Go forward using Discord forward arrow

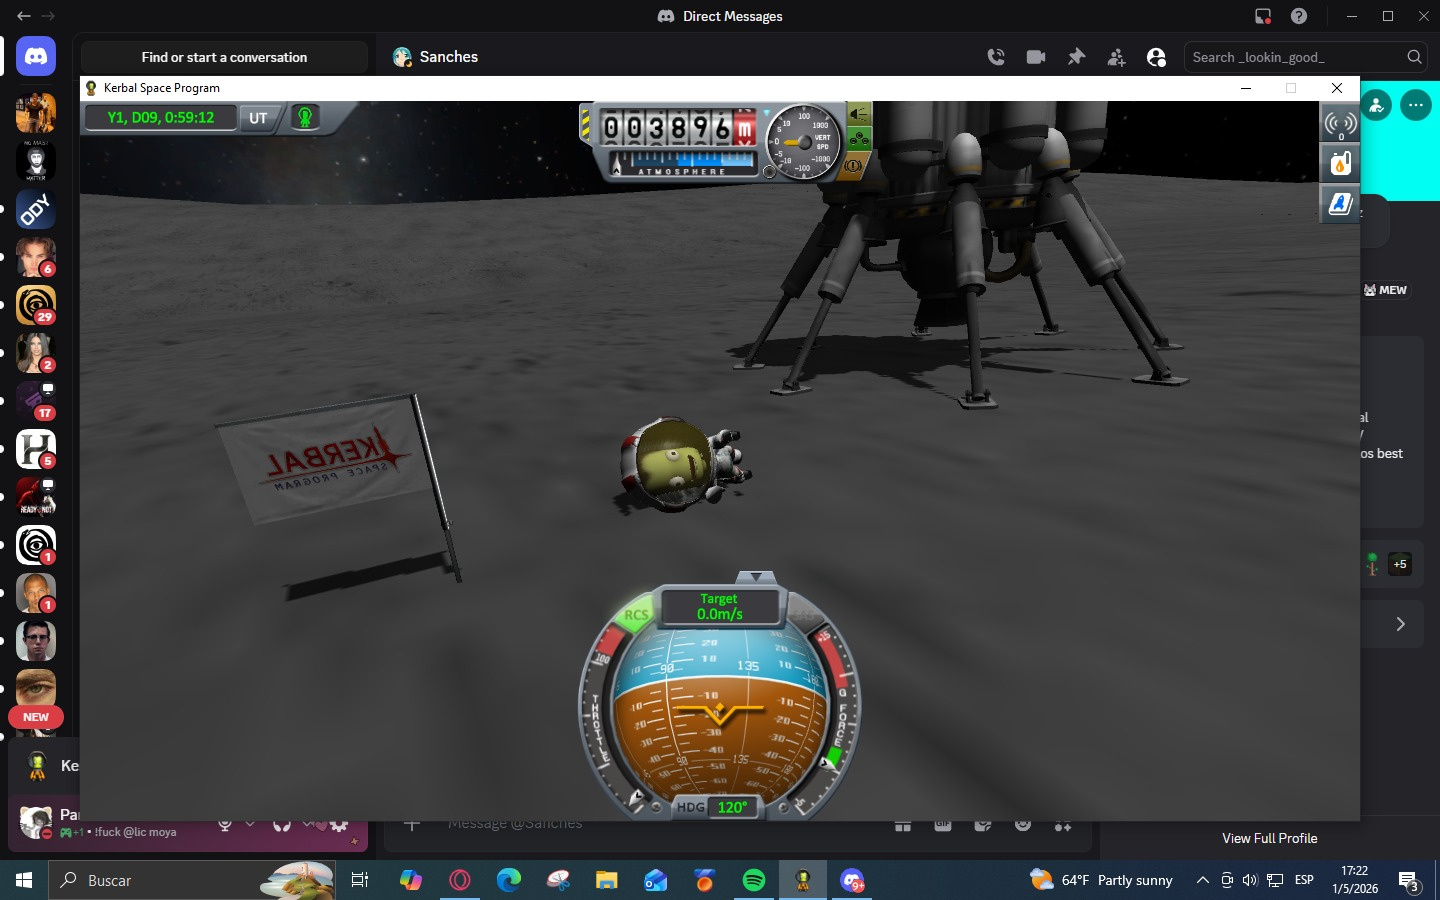point(48,16)
